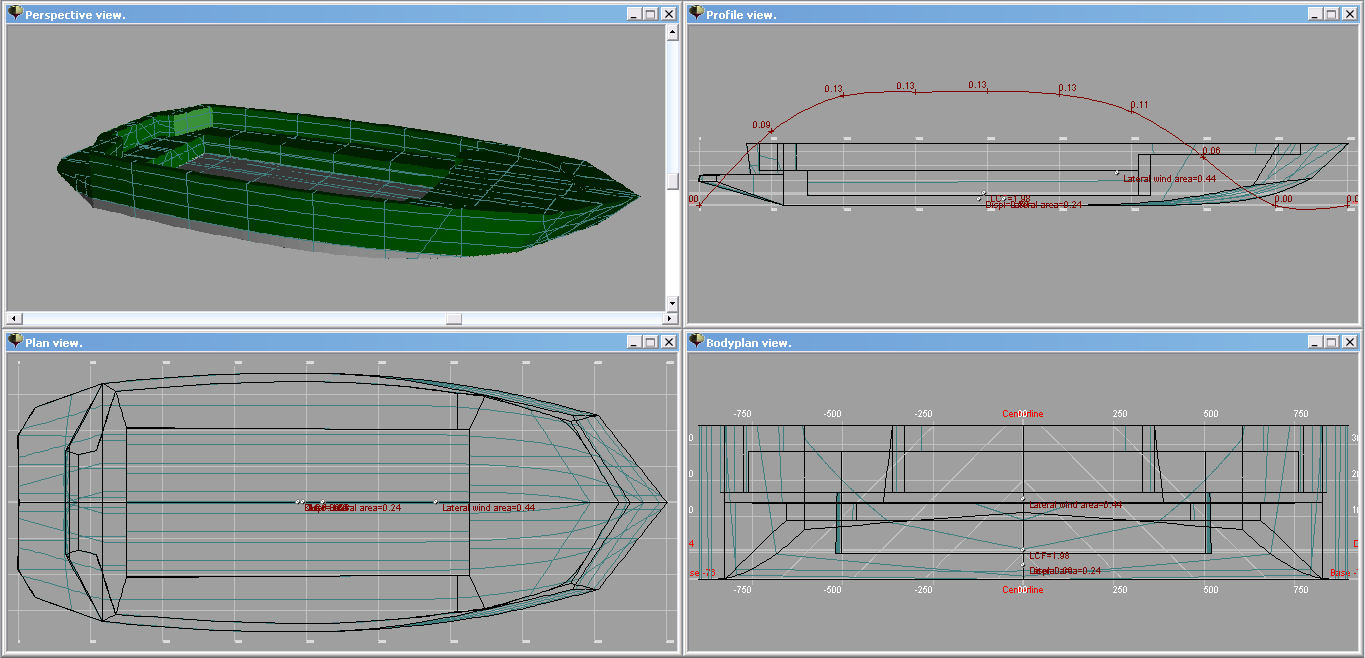The width and height of the screenshot is (1365, 658).
Task: Maximize the Perspective view window
Action: (651, 14)
